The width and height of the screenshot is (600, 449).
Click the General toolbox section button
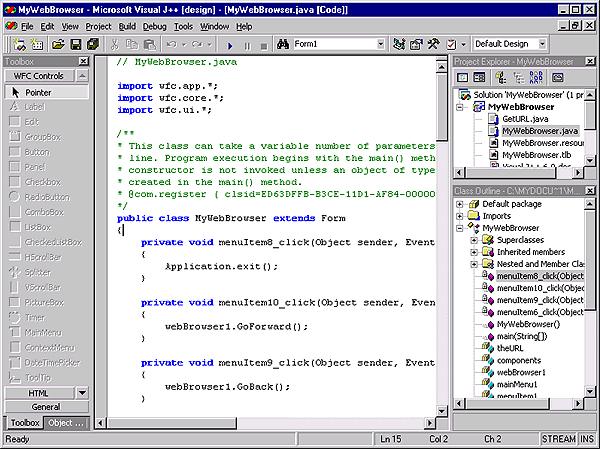tap(45, 407)
